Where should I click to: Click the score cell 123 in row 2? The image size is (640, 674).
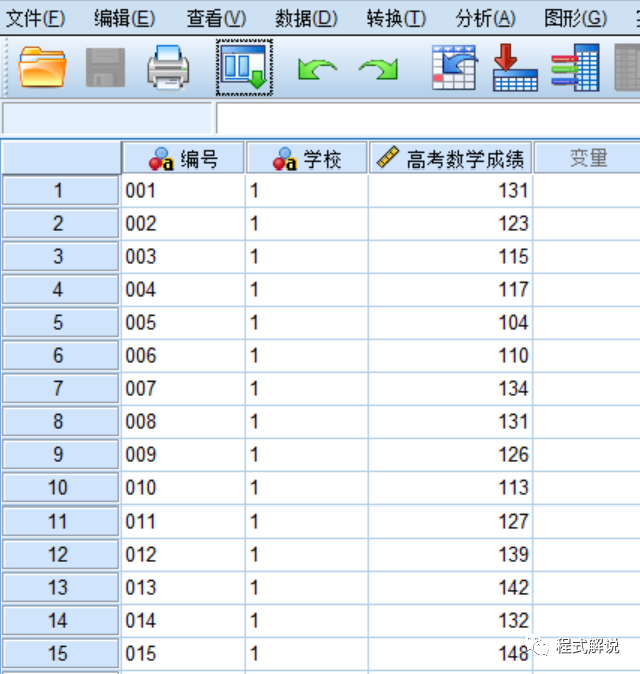450,224
